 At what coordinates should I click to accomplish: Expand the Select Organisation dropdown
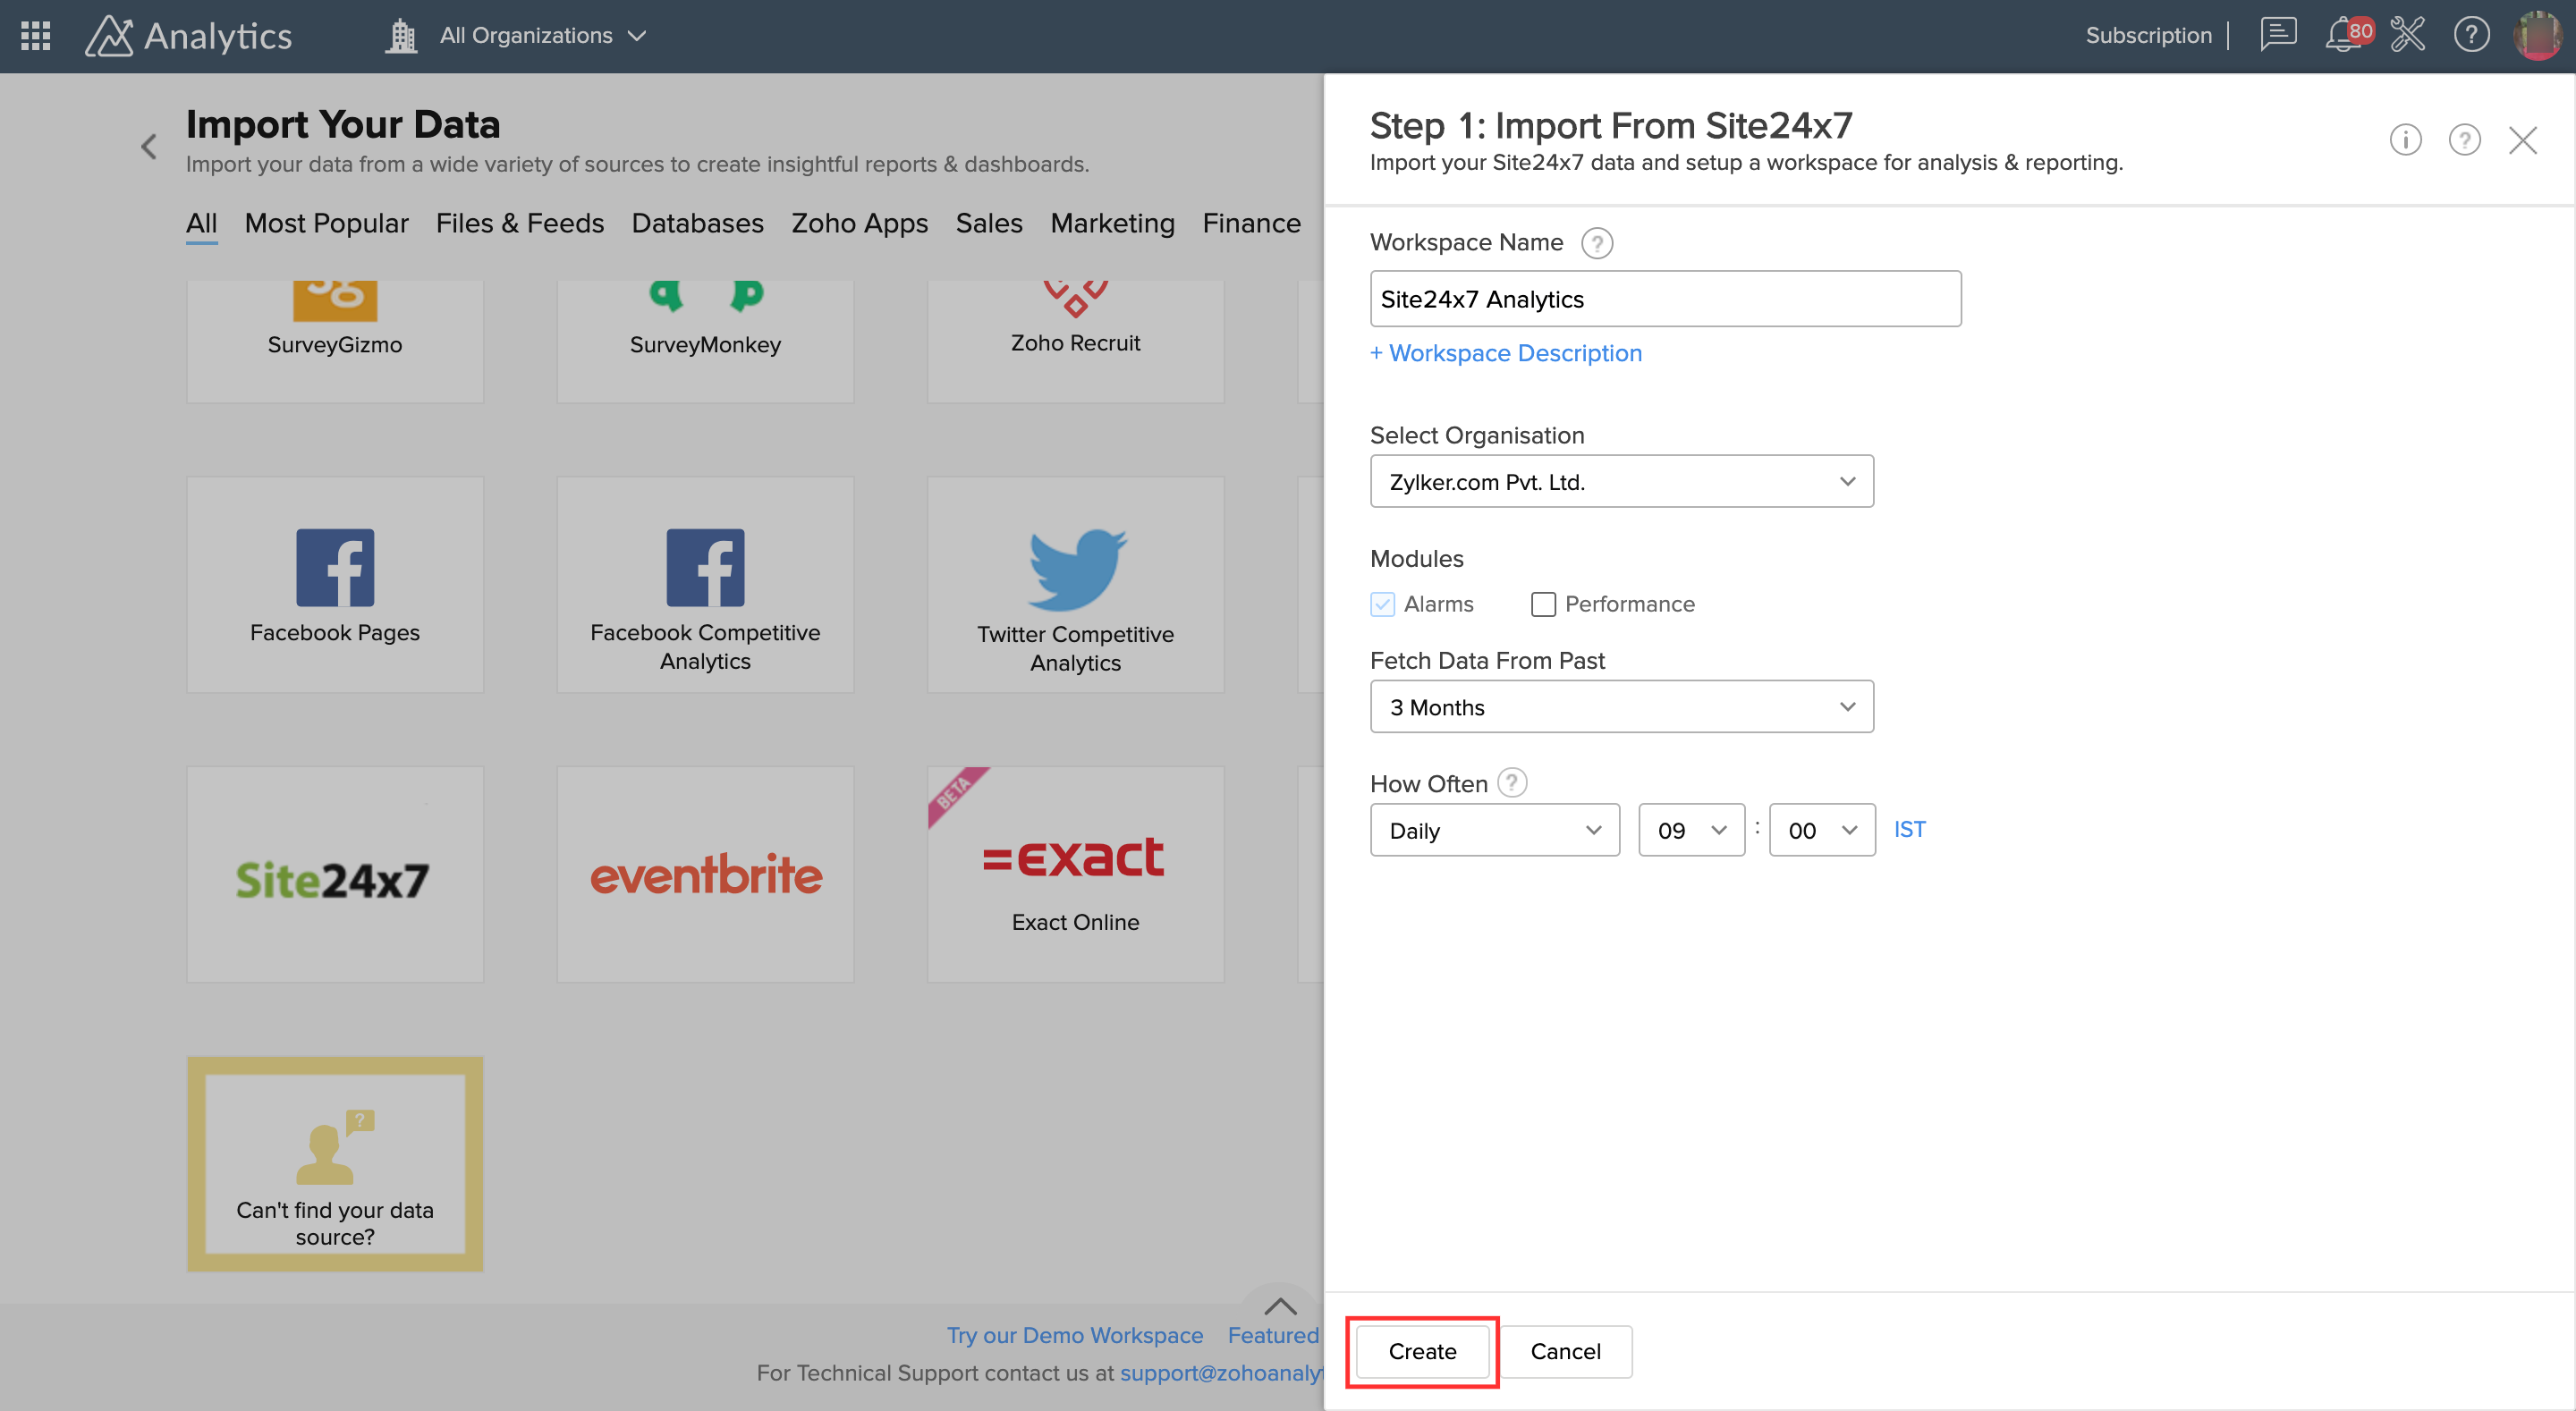coord(1621,482)
